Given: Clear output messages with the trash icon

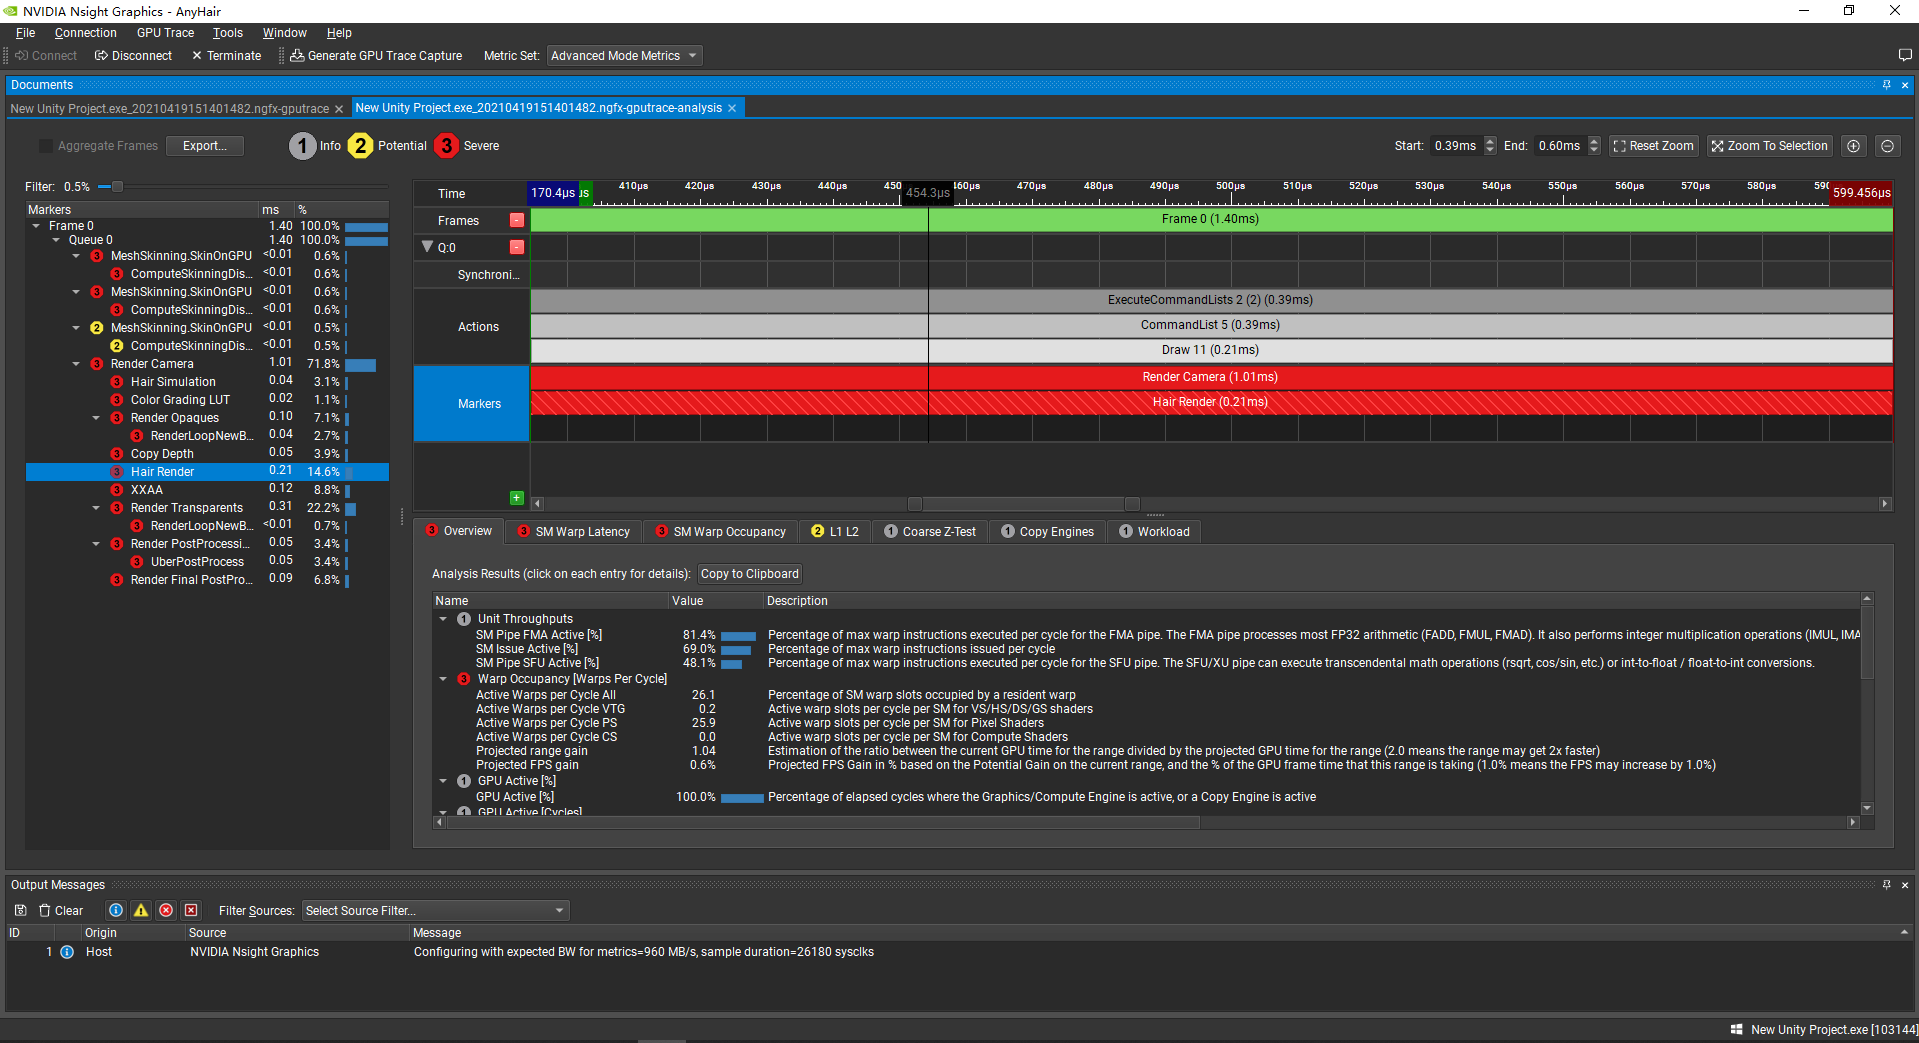Looking at the screenshot, I should [61, 911].
